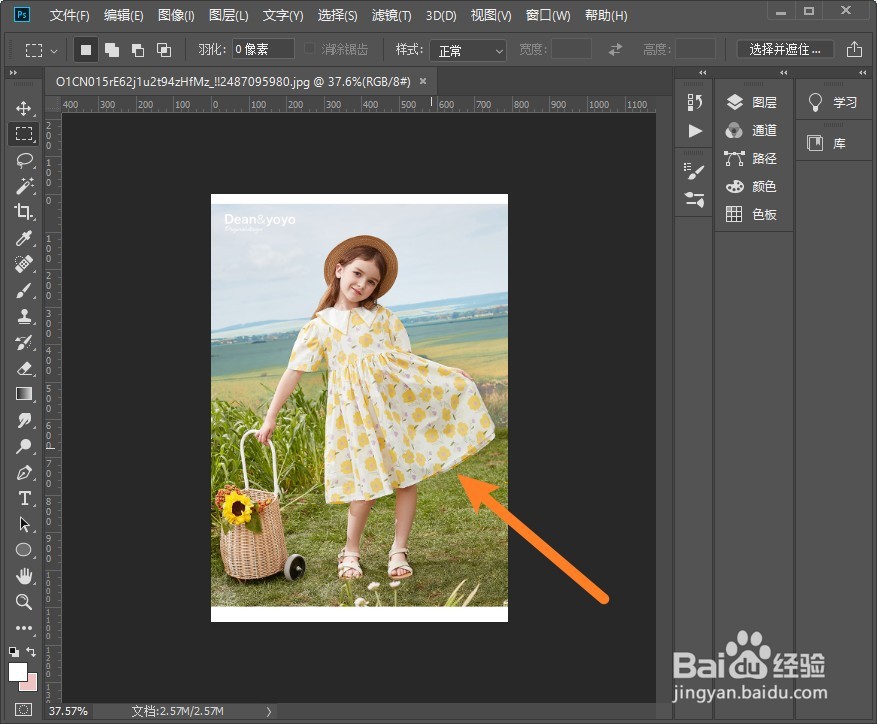This screenshot has height=724, width=877.
Task: Open the 滤镜(T) menu
Action: coord(391,16)
